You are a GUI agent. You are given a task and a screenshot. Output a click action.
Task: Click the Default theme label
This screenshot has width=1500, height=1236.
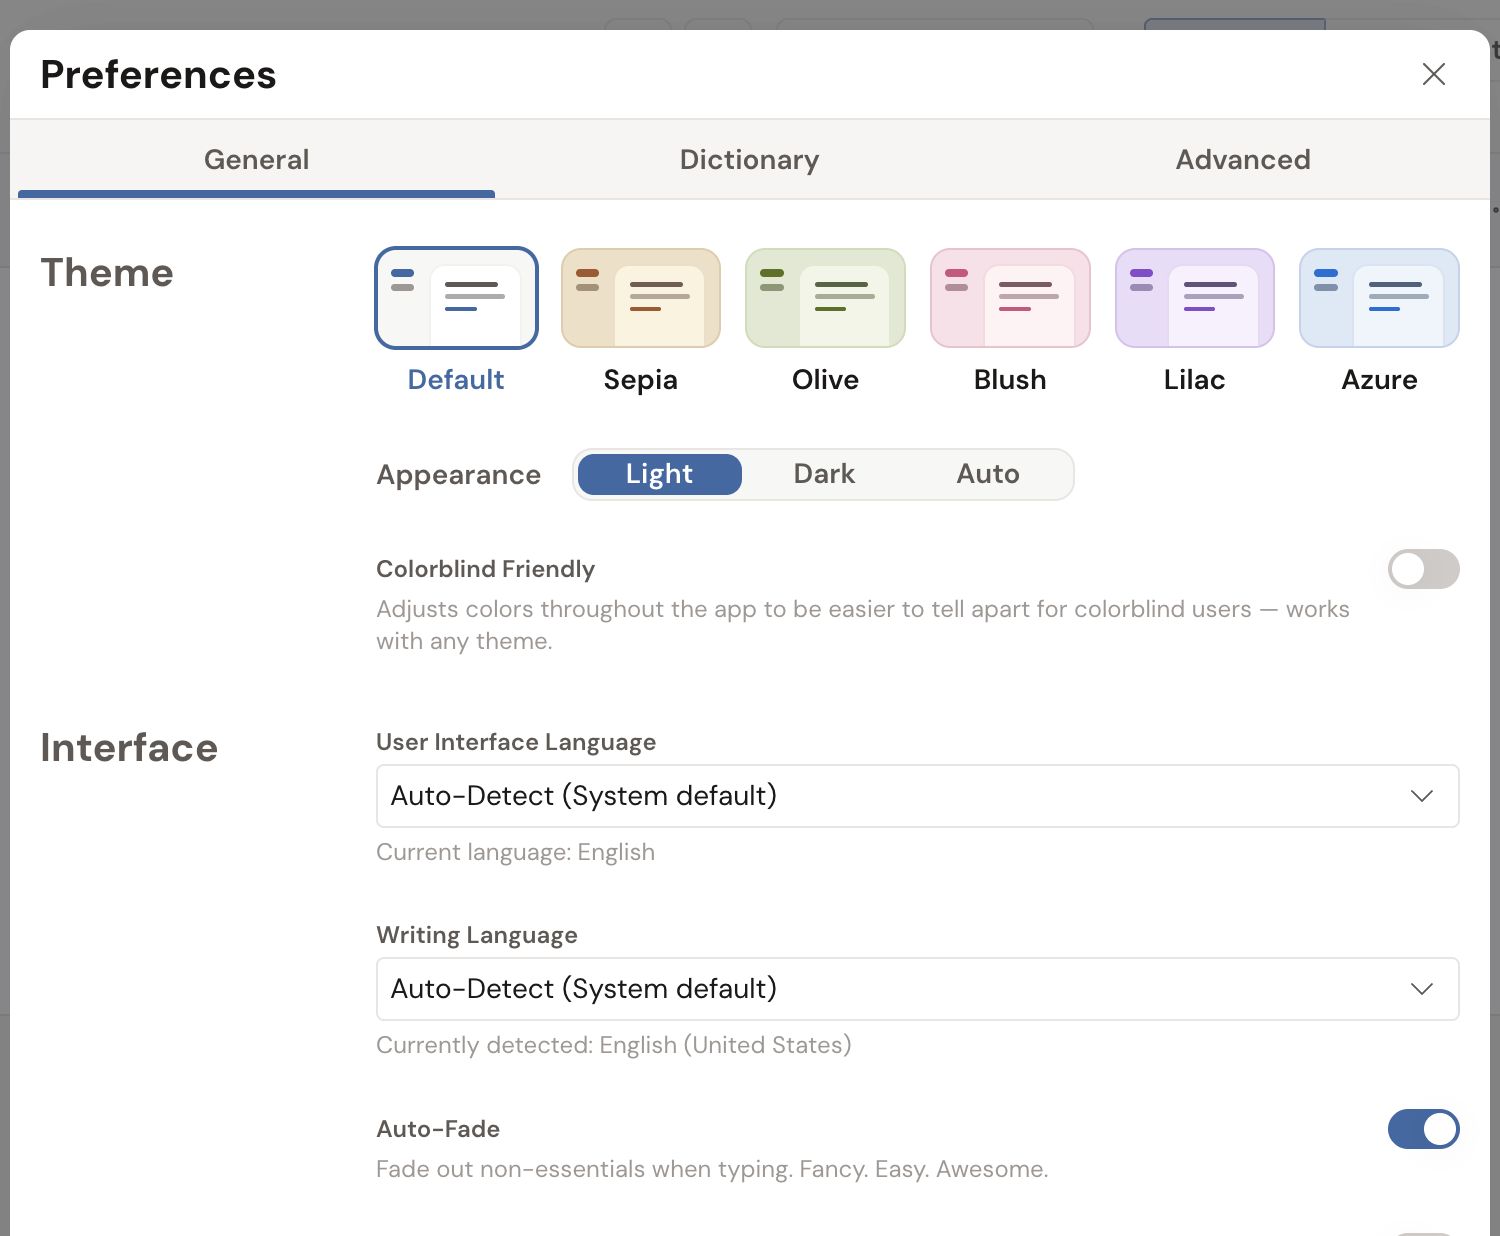pos(456,380)
